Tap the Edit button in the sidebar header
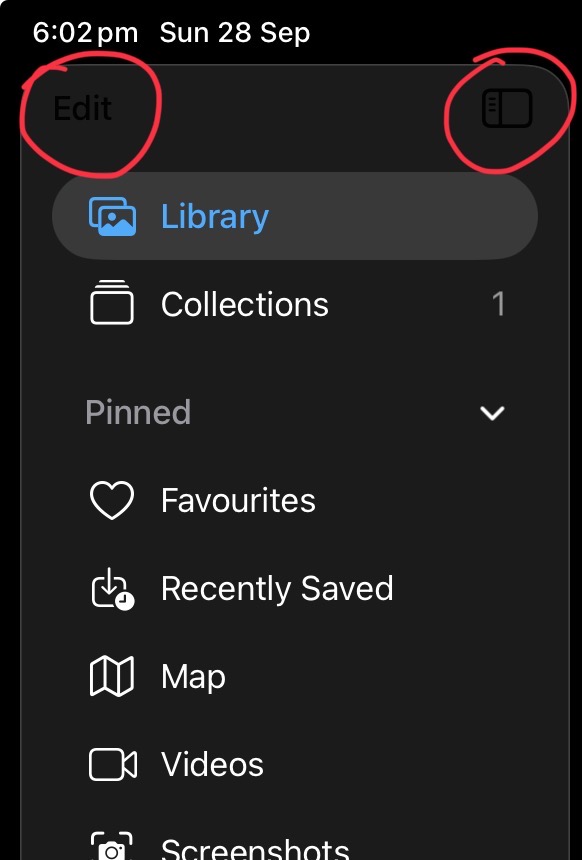The height and width of the screenshot is (860, 582). coord(83,108)
